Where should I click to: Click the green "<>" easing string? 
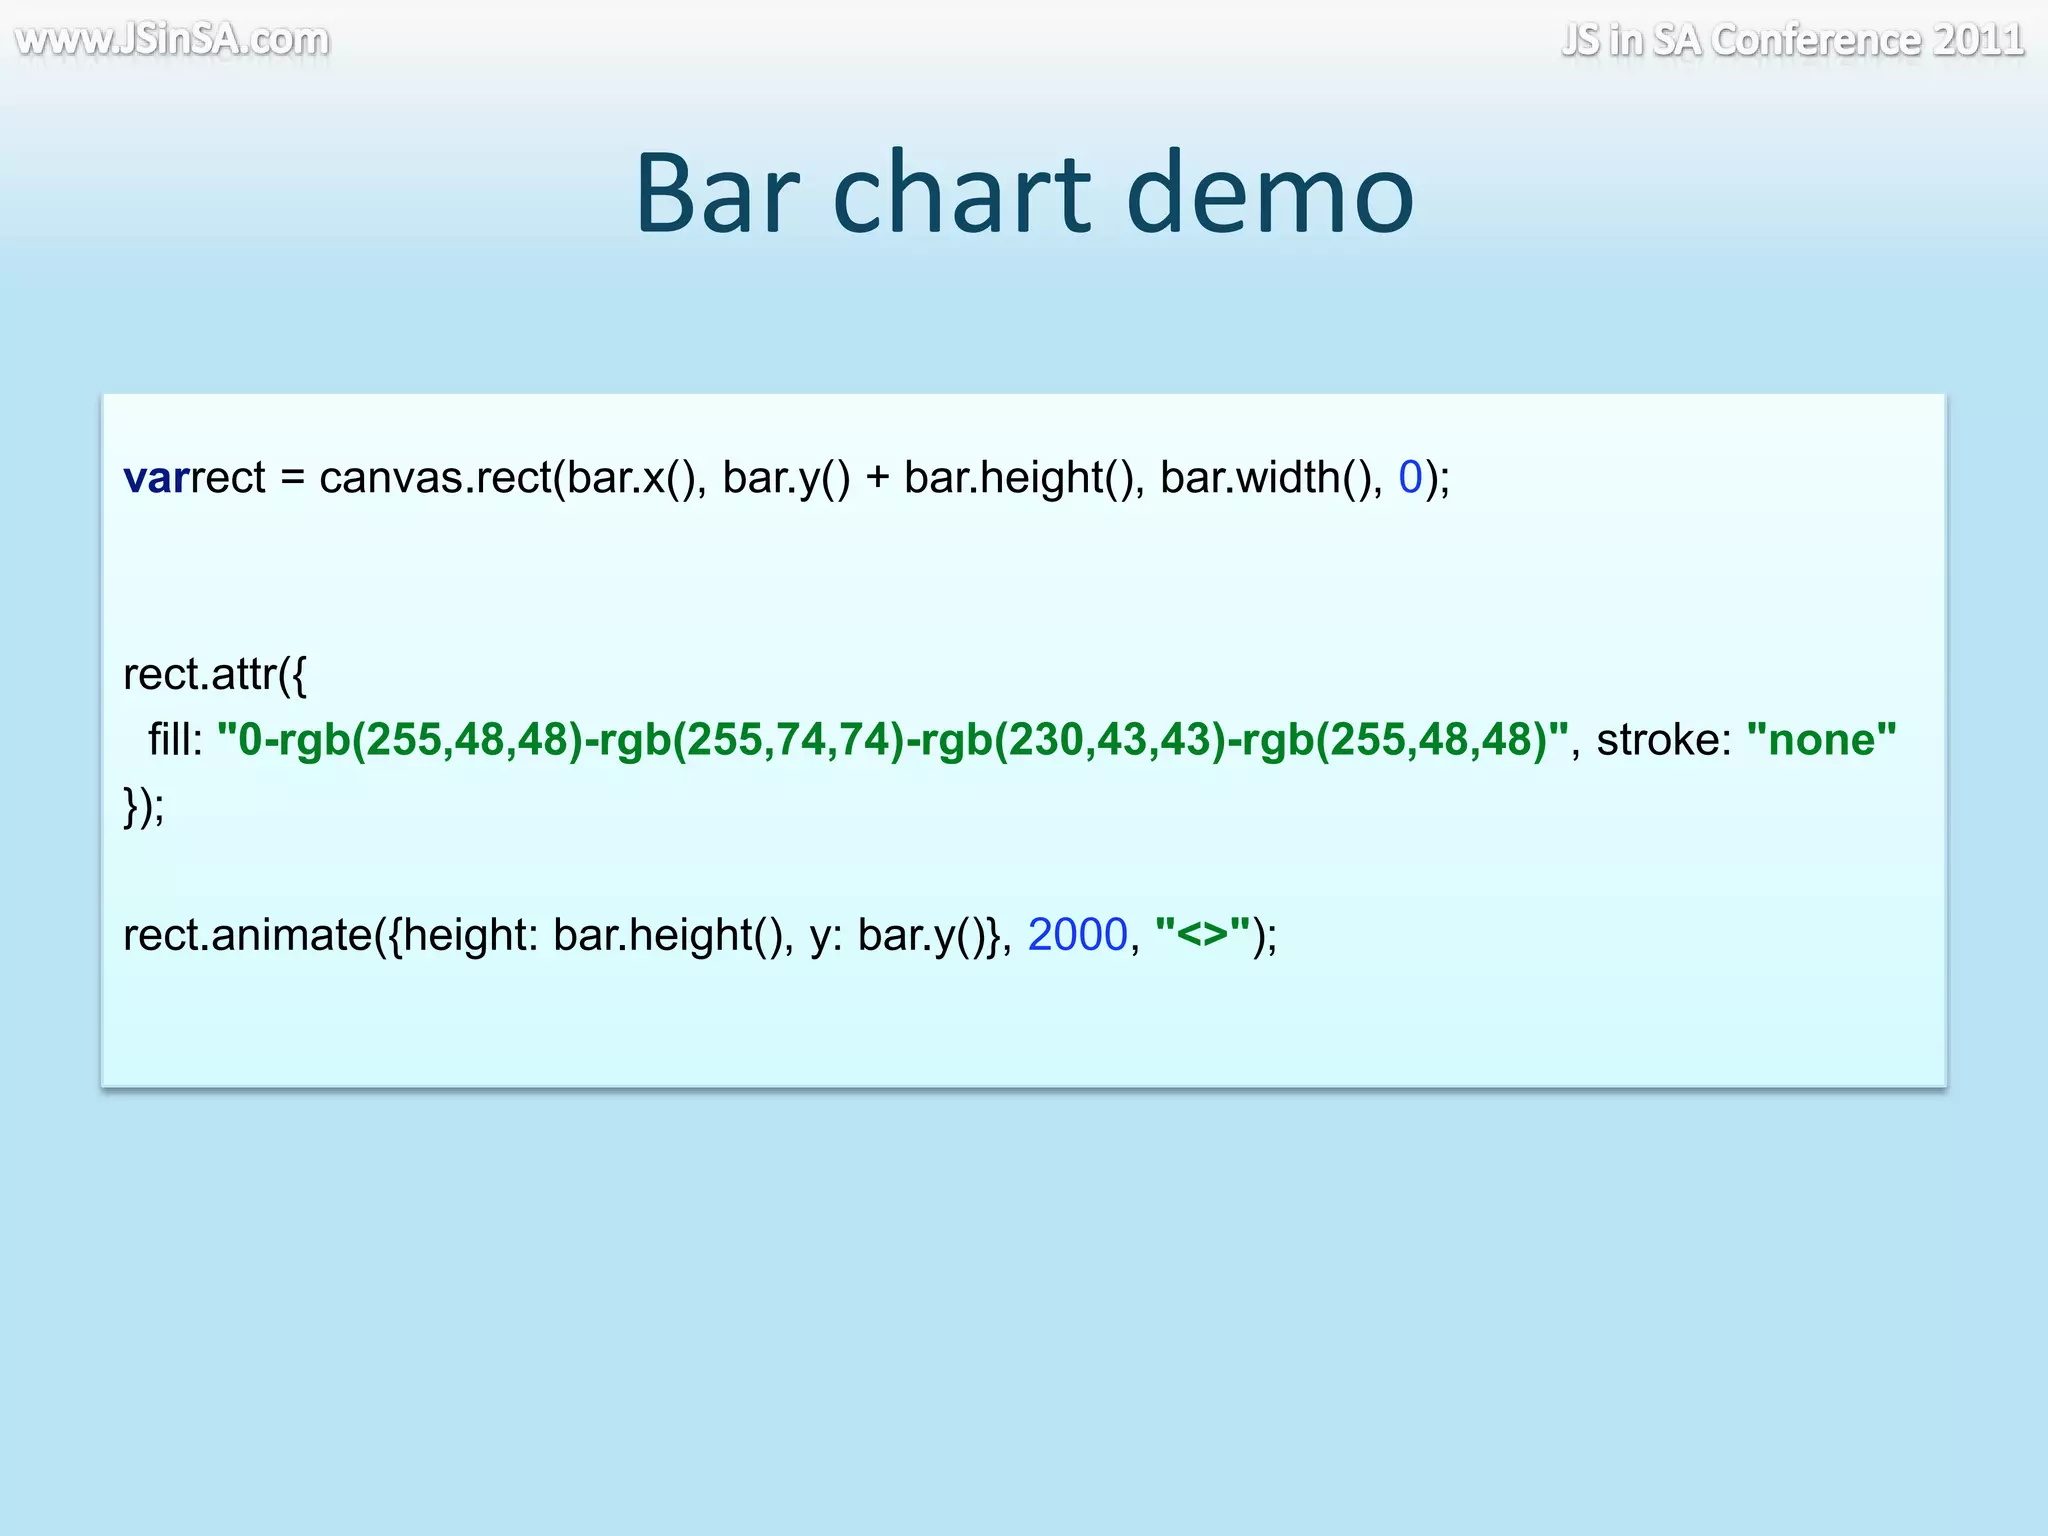pyautogui.click(x=1202, y=936)
